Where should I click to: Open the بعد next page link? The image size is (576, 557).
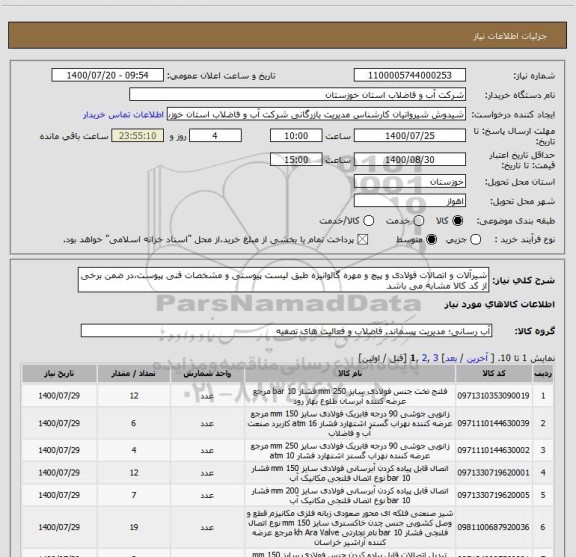point(451,358)
